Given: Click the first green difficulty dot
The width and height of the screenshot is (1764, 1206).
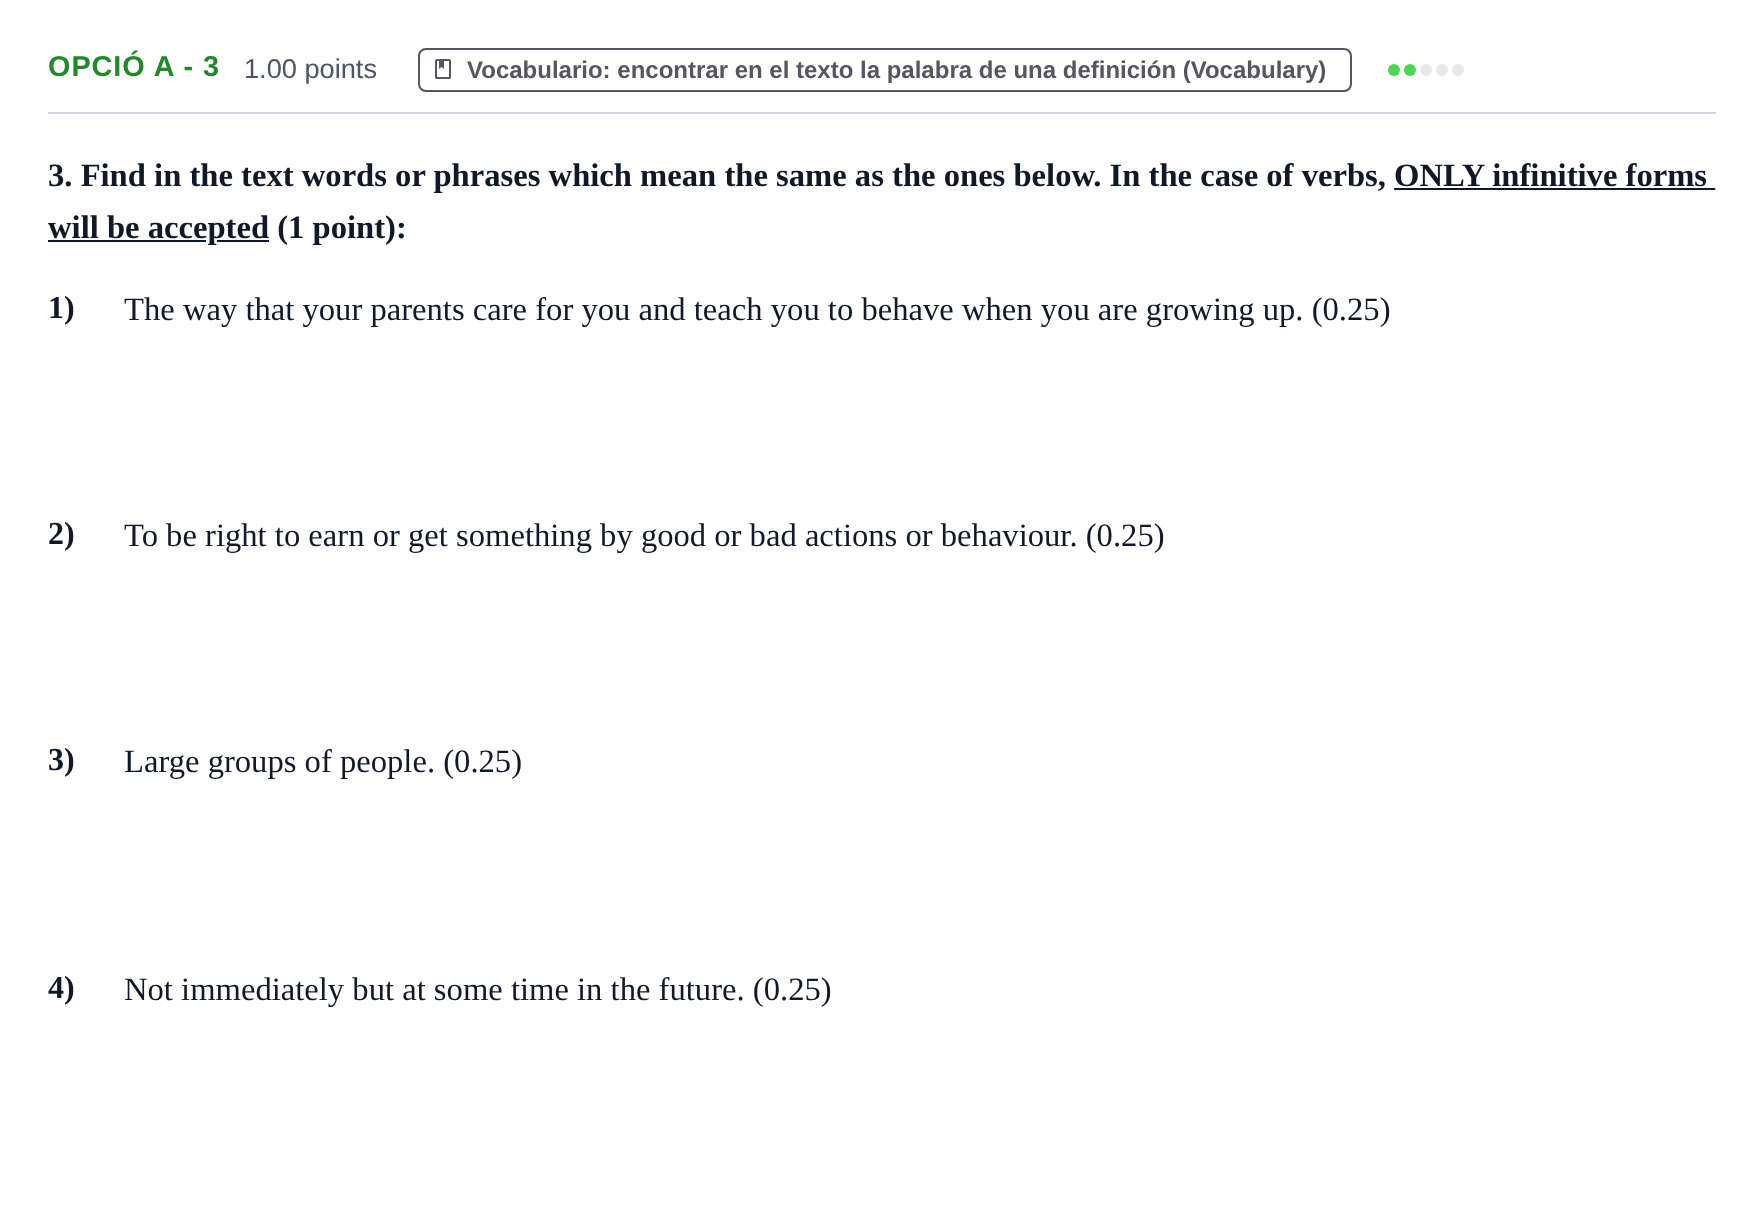Looking at the screenshot, I should click(x=1394, y=70).
